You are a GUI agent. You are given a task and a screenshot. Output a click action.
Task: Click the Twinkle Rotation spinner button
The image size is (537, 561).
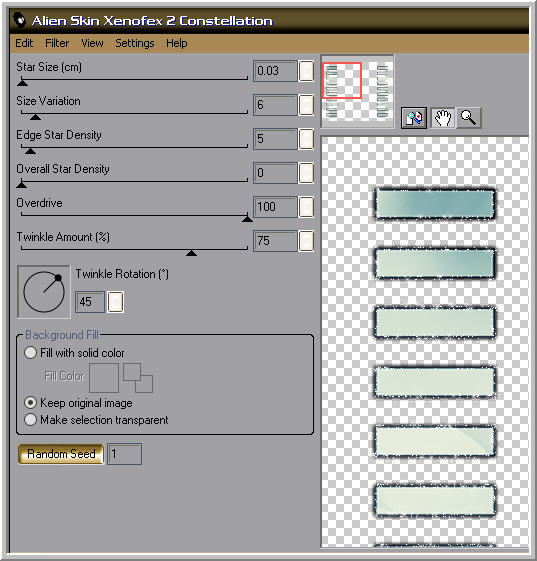[x=116, y=302]
